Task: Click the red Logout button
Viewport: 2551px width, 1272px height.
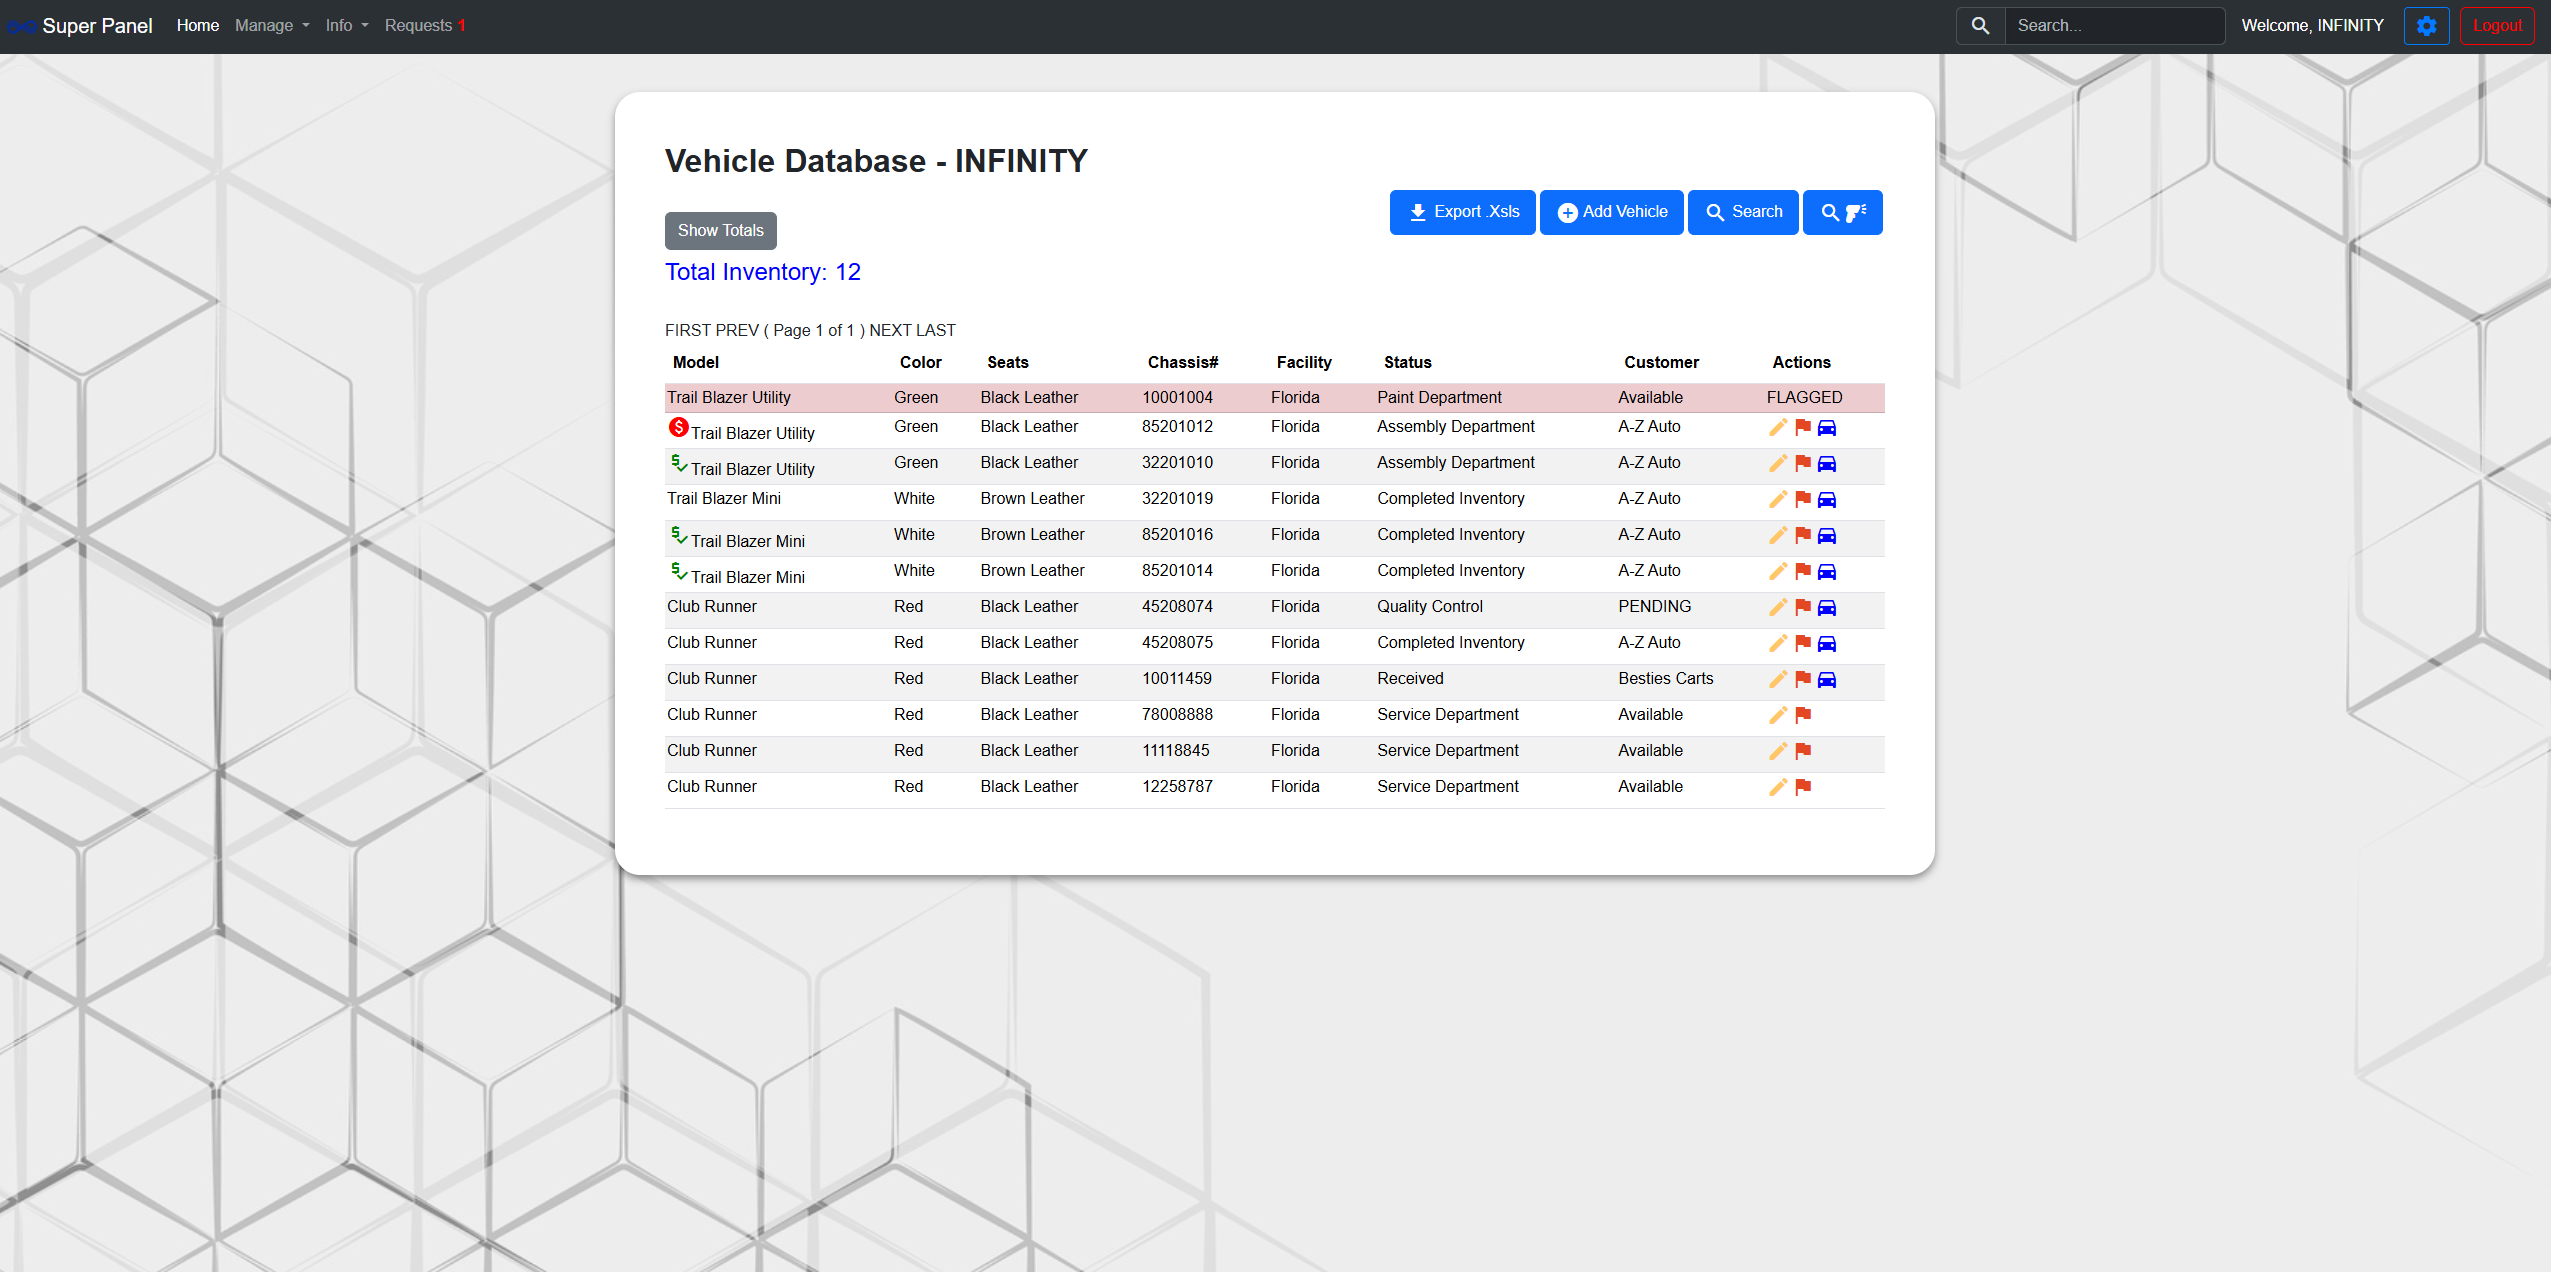Action: [x=2497, y=26]
